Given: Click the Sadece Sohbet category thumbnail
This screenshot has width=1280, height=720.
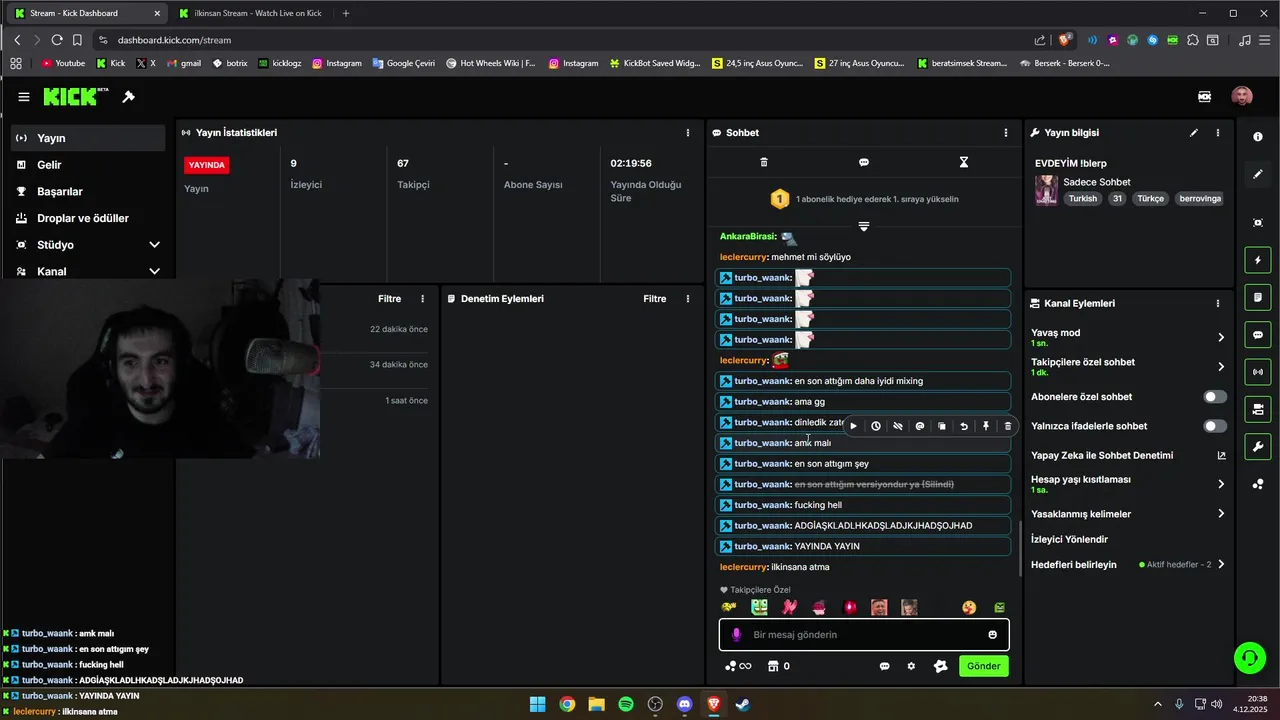Looking at the screenshot, I should point(1046,190).
